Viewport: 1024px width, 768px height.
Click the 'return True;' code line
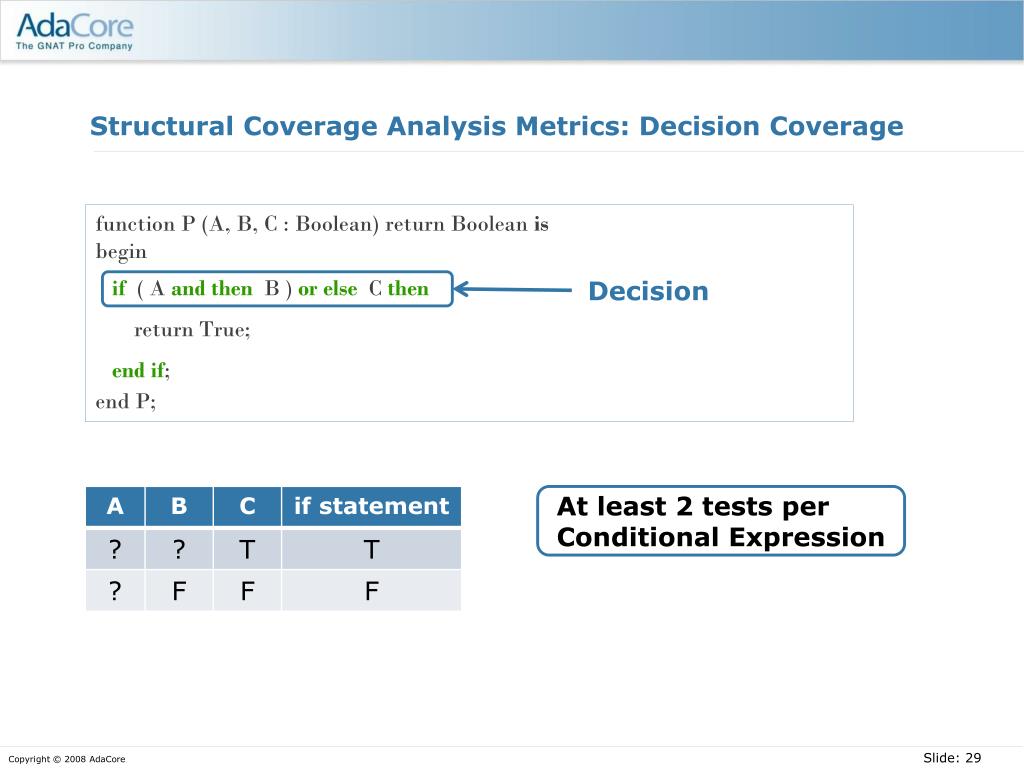click(192, 330)
